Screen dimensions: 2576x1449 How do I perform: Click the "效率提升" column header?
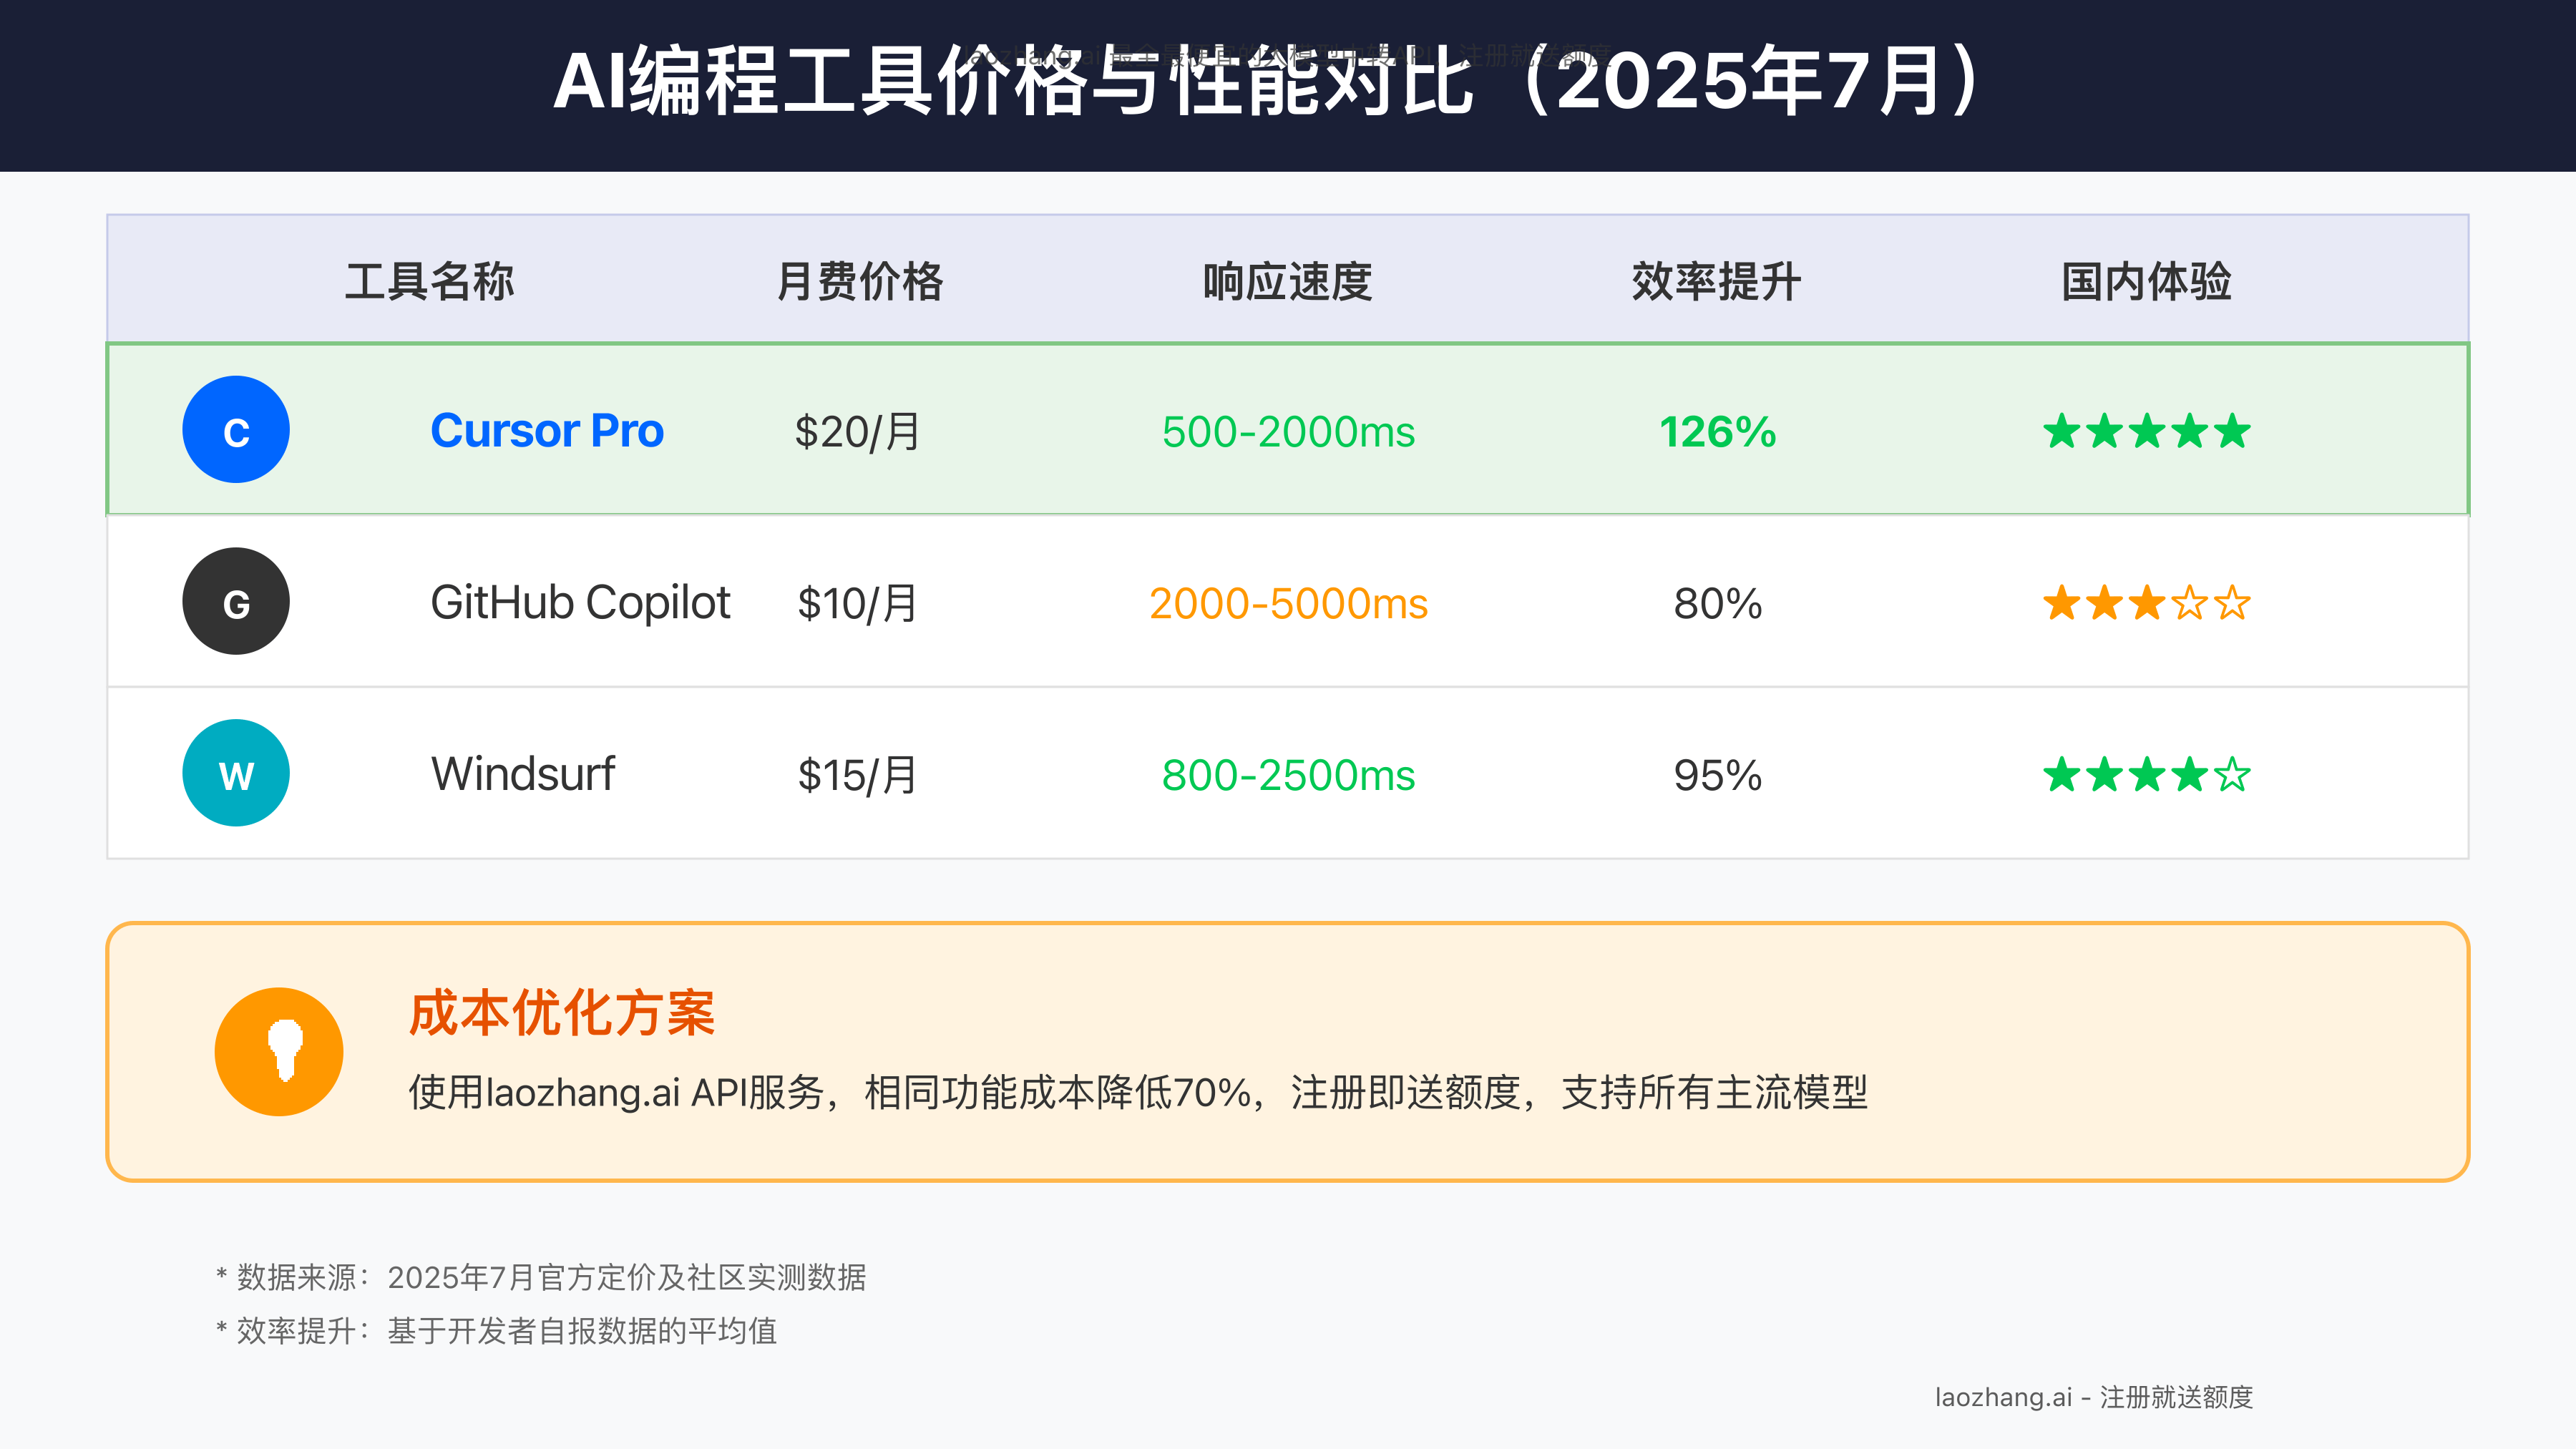click(x=1717, y=281)
